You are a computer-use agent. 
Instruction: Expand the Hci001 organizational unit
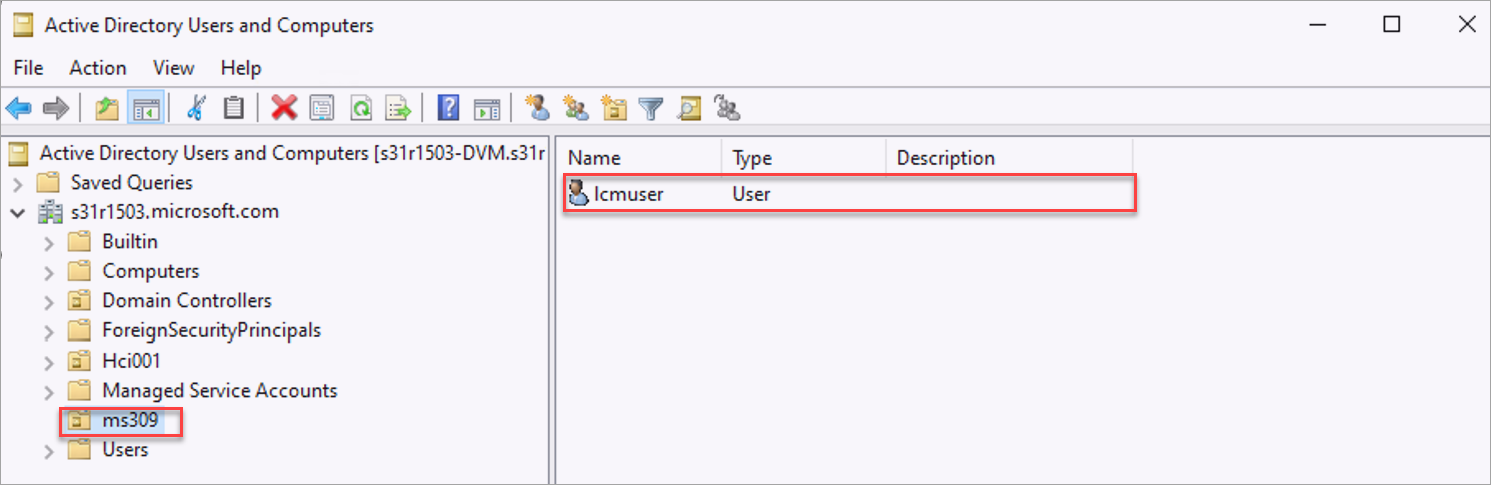point(49,361)
